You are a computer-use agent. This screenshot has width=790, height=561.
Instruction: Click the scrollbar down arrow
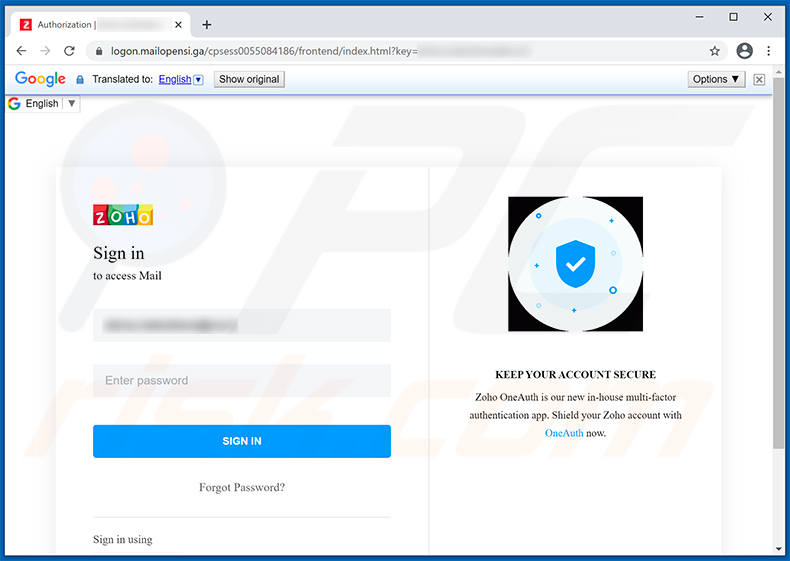pyautogui.click(x=779, y=549)
